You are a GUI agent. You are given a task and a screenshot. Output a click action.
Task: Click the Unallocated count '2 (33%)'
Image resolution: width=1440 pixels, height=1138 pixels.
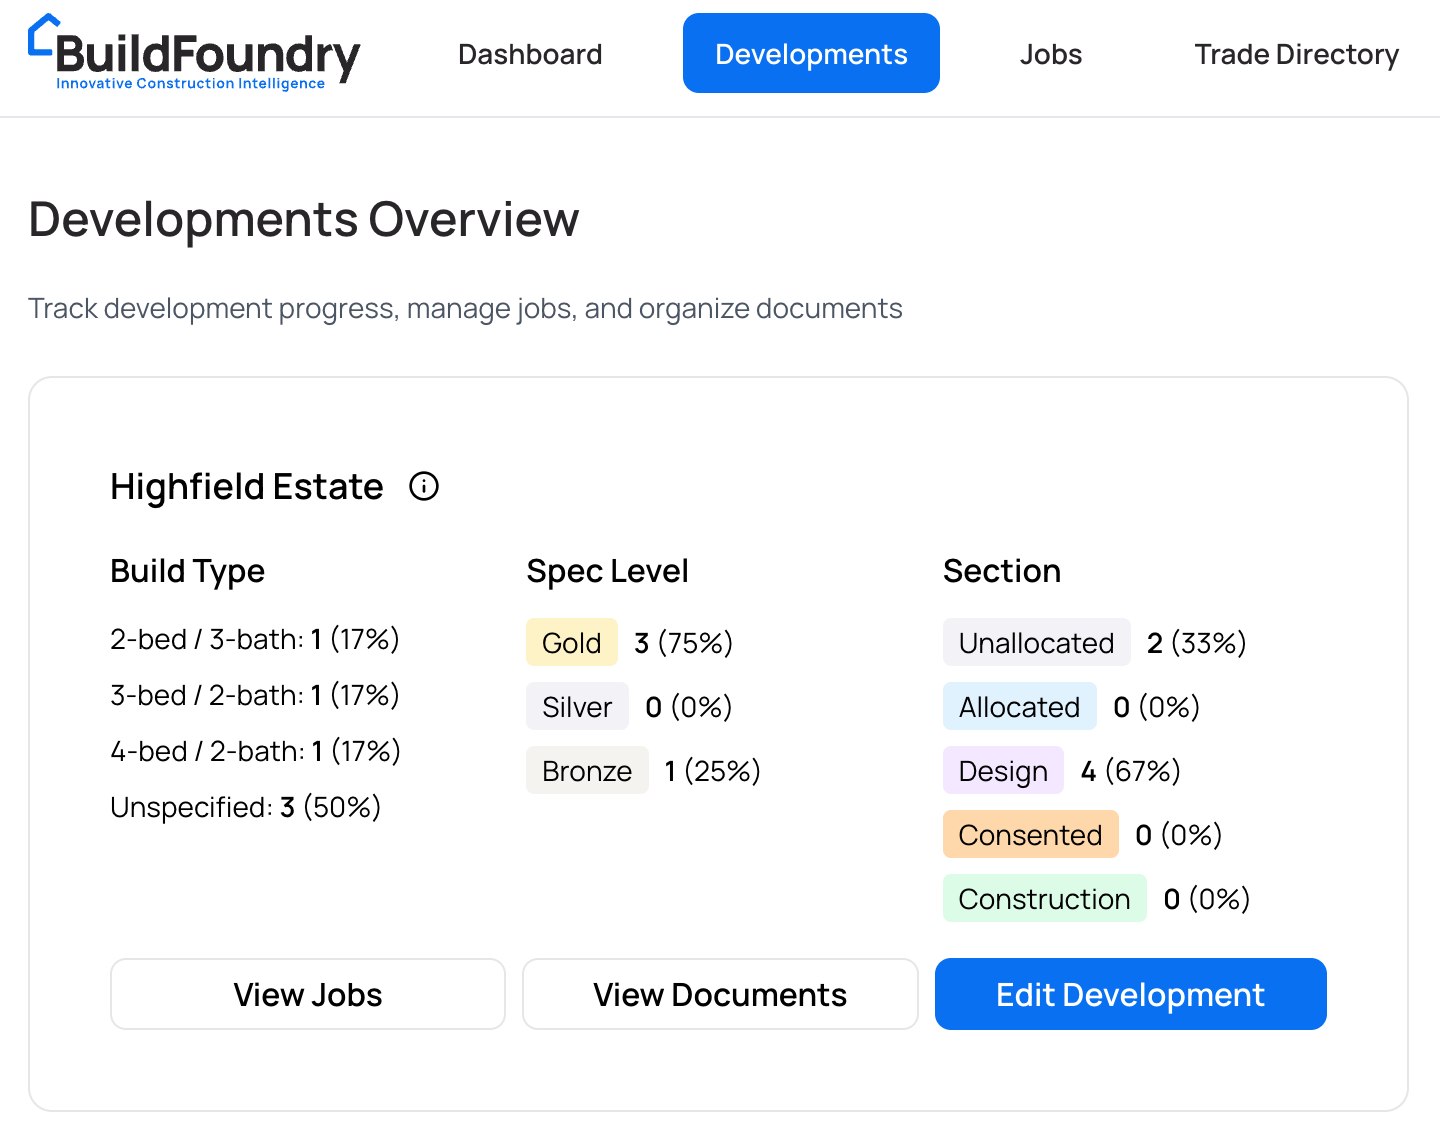1197,643
